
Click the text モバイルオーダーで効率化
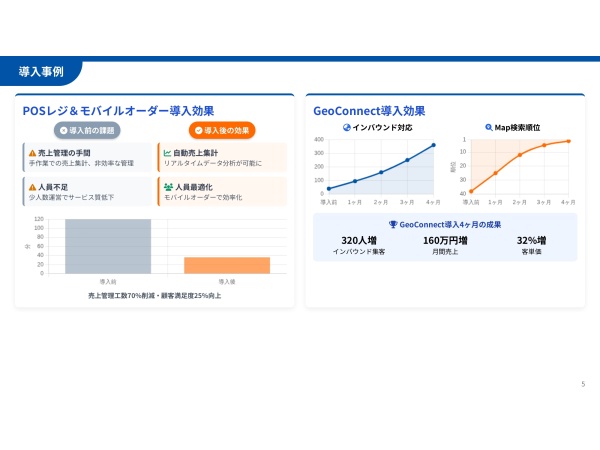[203, 197]
